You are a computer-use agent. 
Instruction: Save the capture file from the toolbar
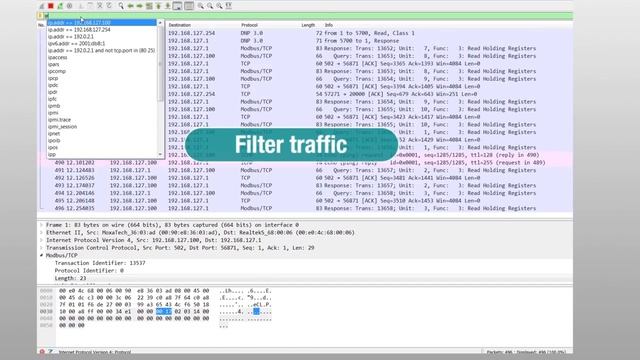coord(90,6)
